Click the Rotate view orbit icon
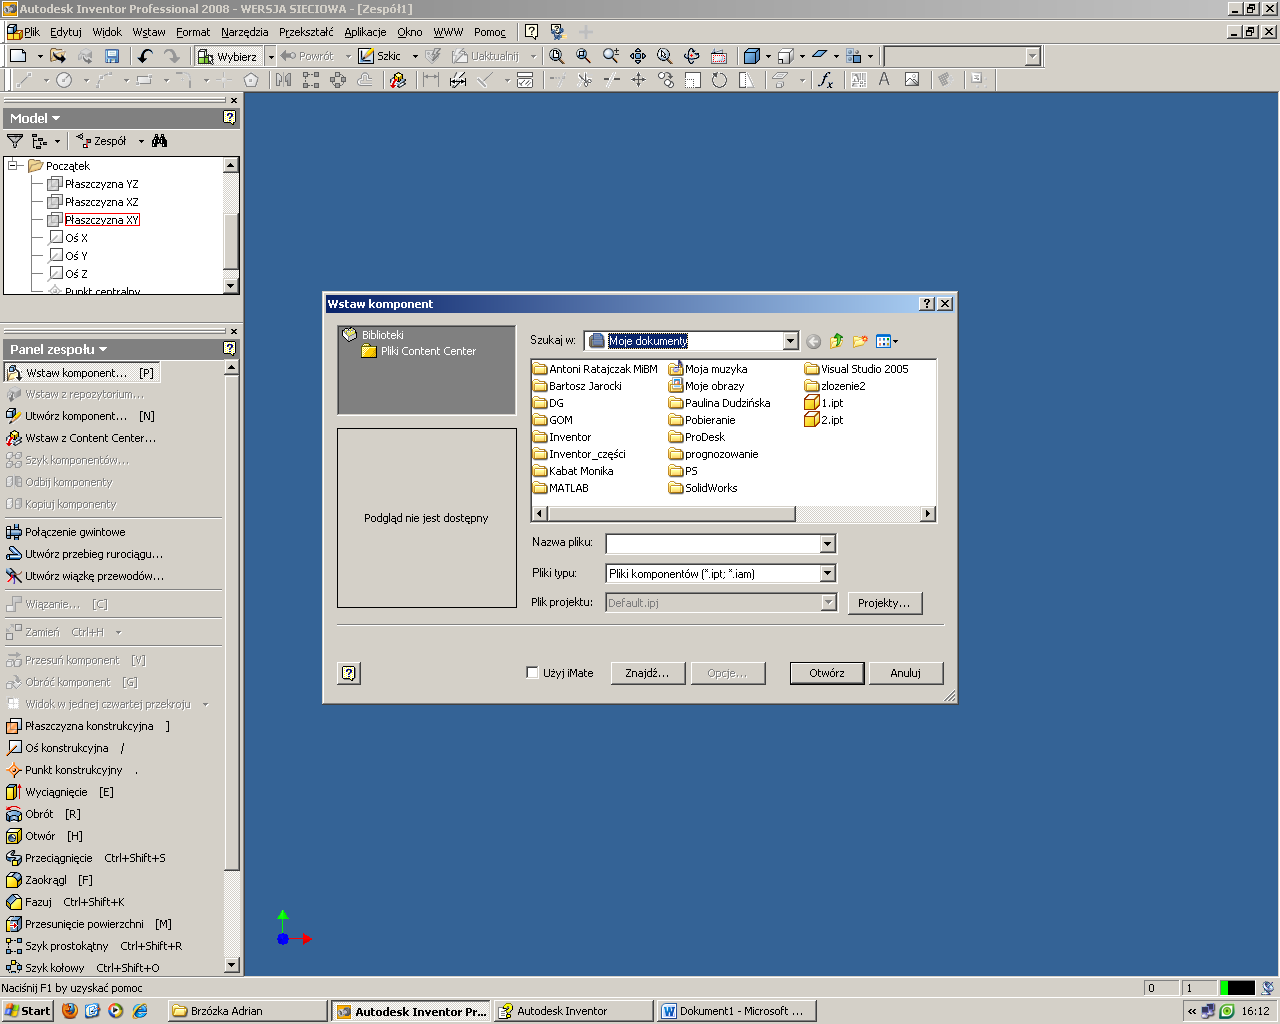This screenshot has width=1280, height=1024. [x=692, y=56]
